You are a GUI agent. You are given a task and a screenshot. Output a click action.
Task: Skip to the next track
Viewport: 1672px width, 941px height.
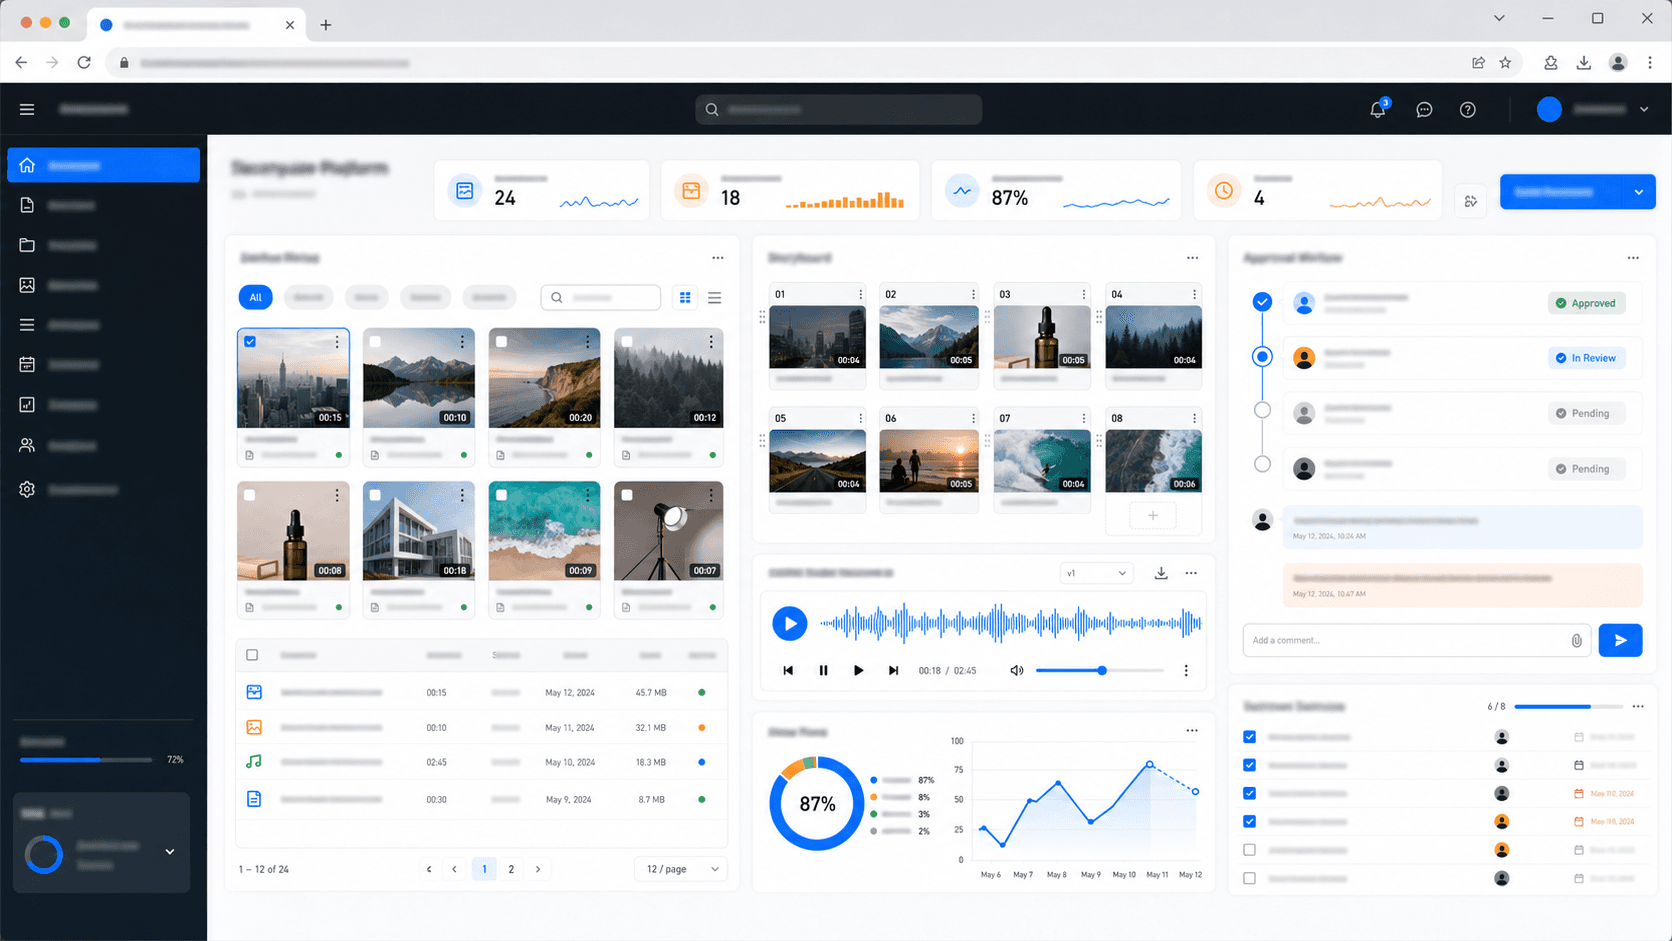point(893,671)
